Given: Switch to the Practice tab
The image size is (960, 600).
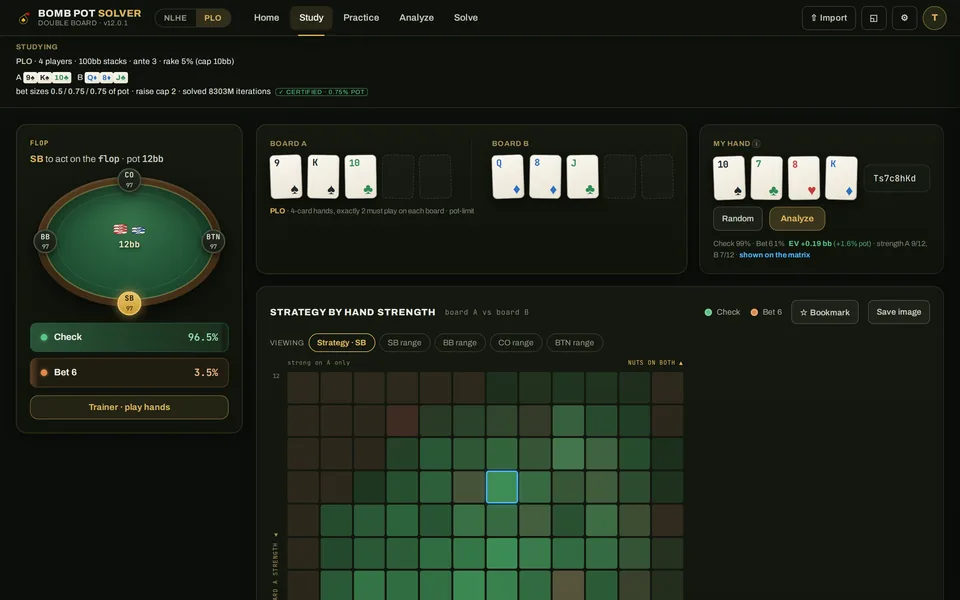Looking at the screenshot, I should coord(361,18).
